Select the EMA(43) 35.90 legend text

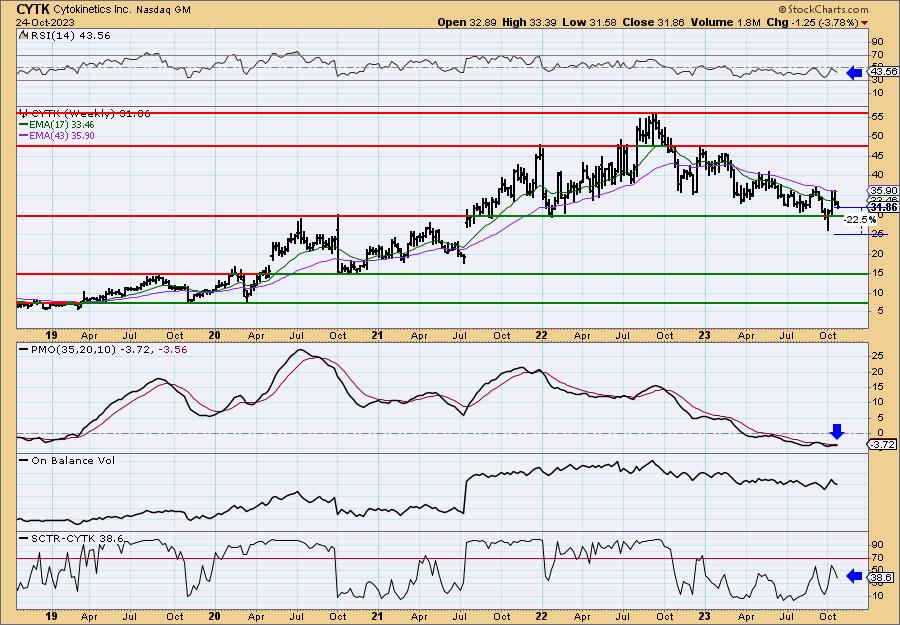tap(62, 136)
